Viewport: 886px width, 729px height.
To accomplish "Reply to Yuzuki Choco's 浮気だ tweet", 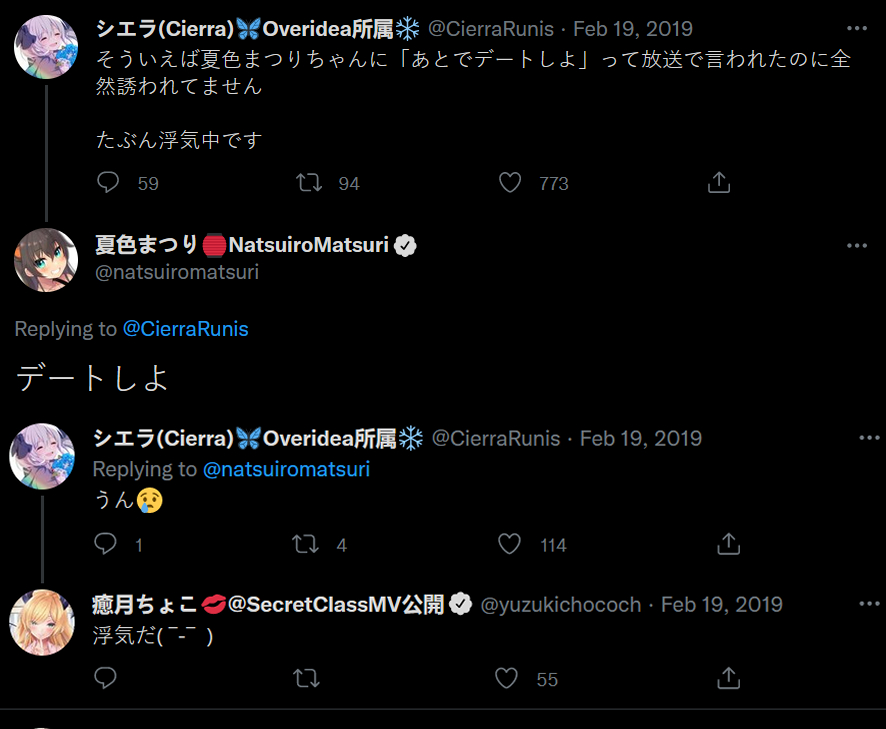I will pyautogui.click(x=105, y=679).
